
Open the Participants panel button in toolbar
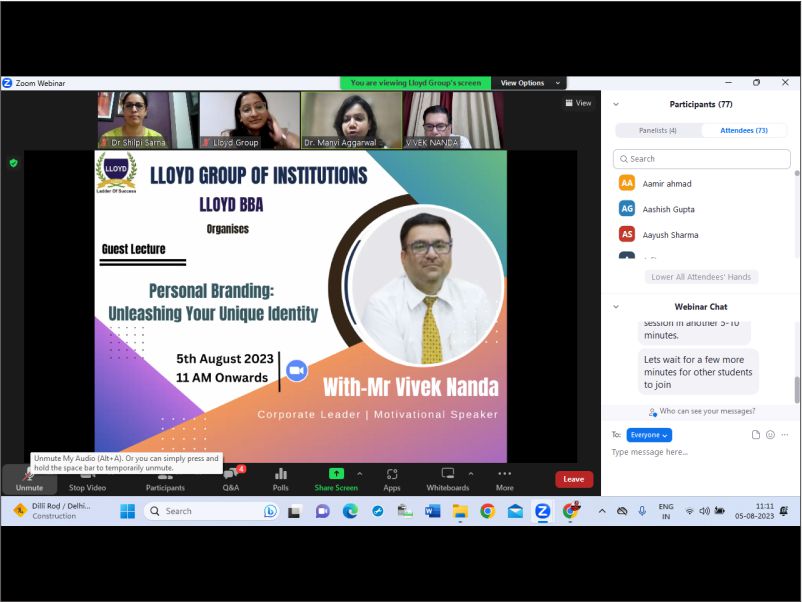pos(165,480)
